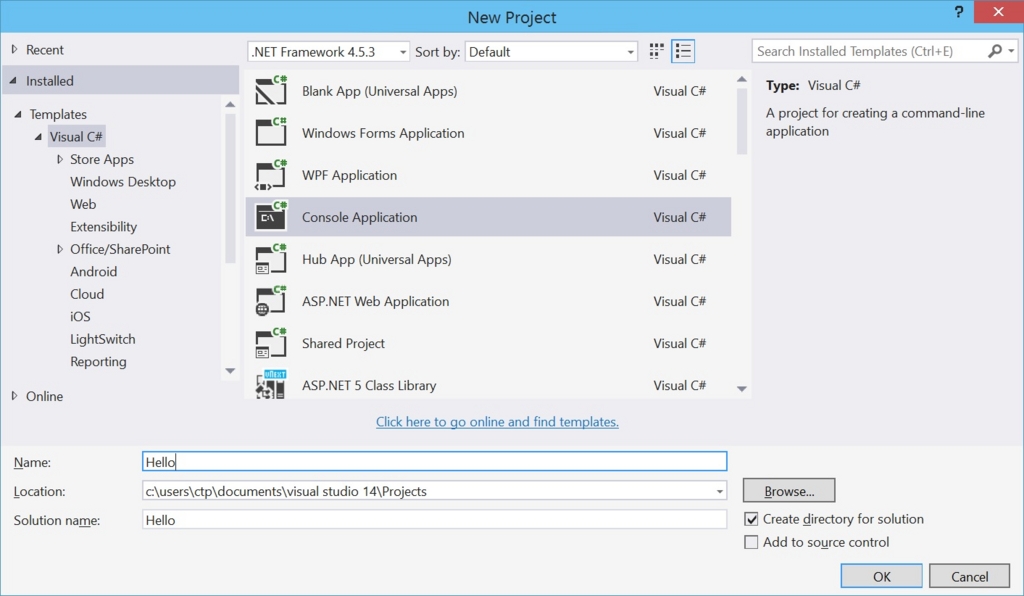Click the WPF Application template icon
This screenshot has width=1024, height=596.
click(271, 175)
